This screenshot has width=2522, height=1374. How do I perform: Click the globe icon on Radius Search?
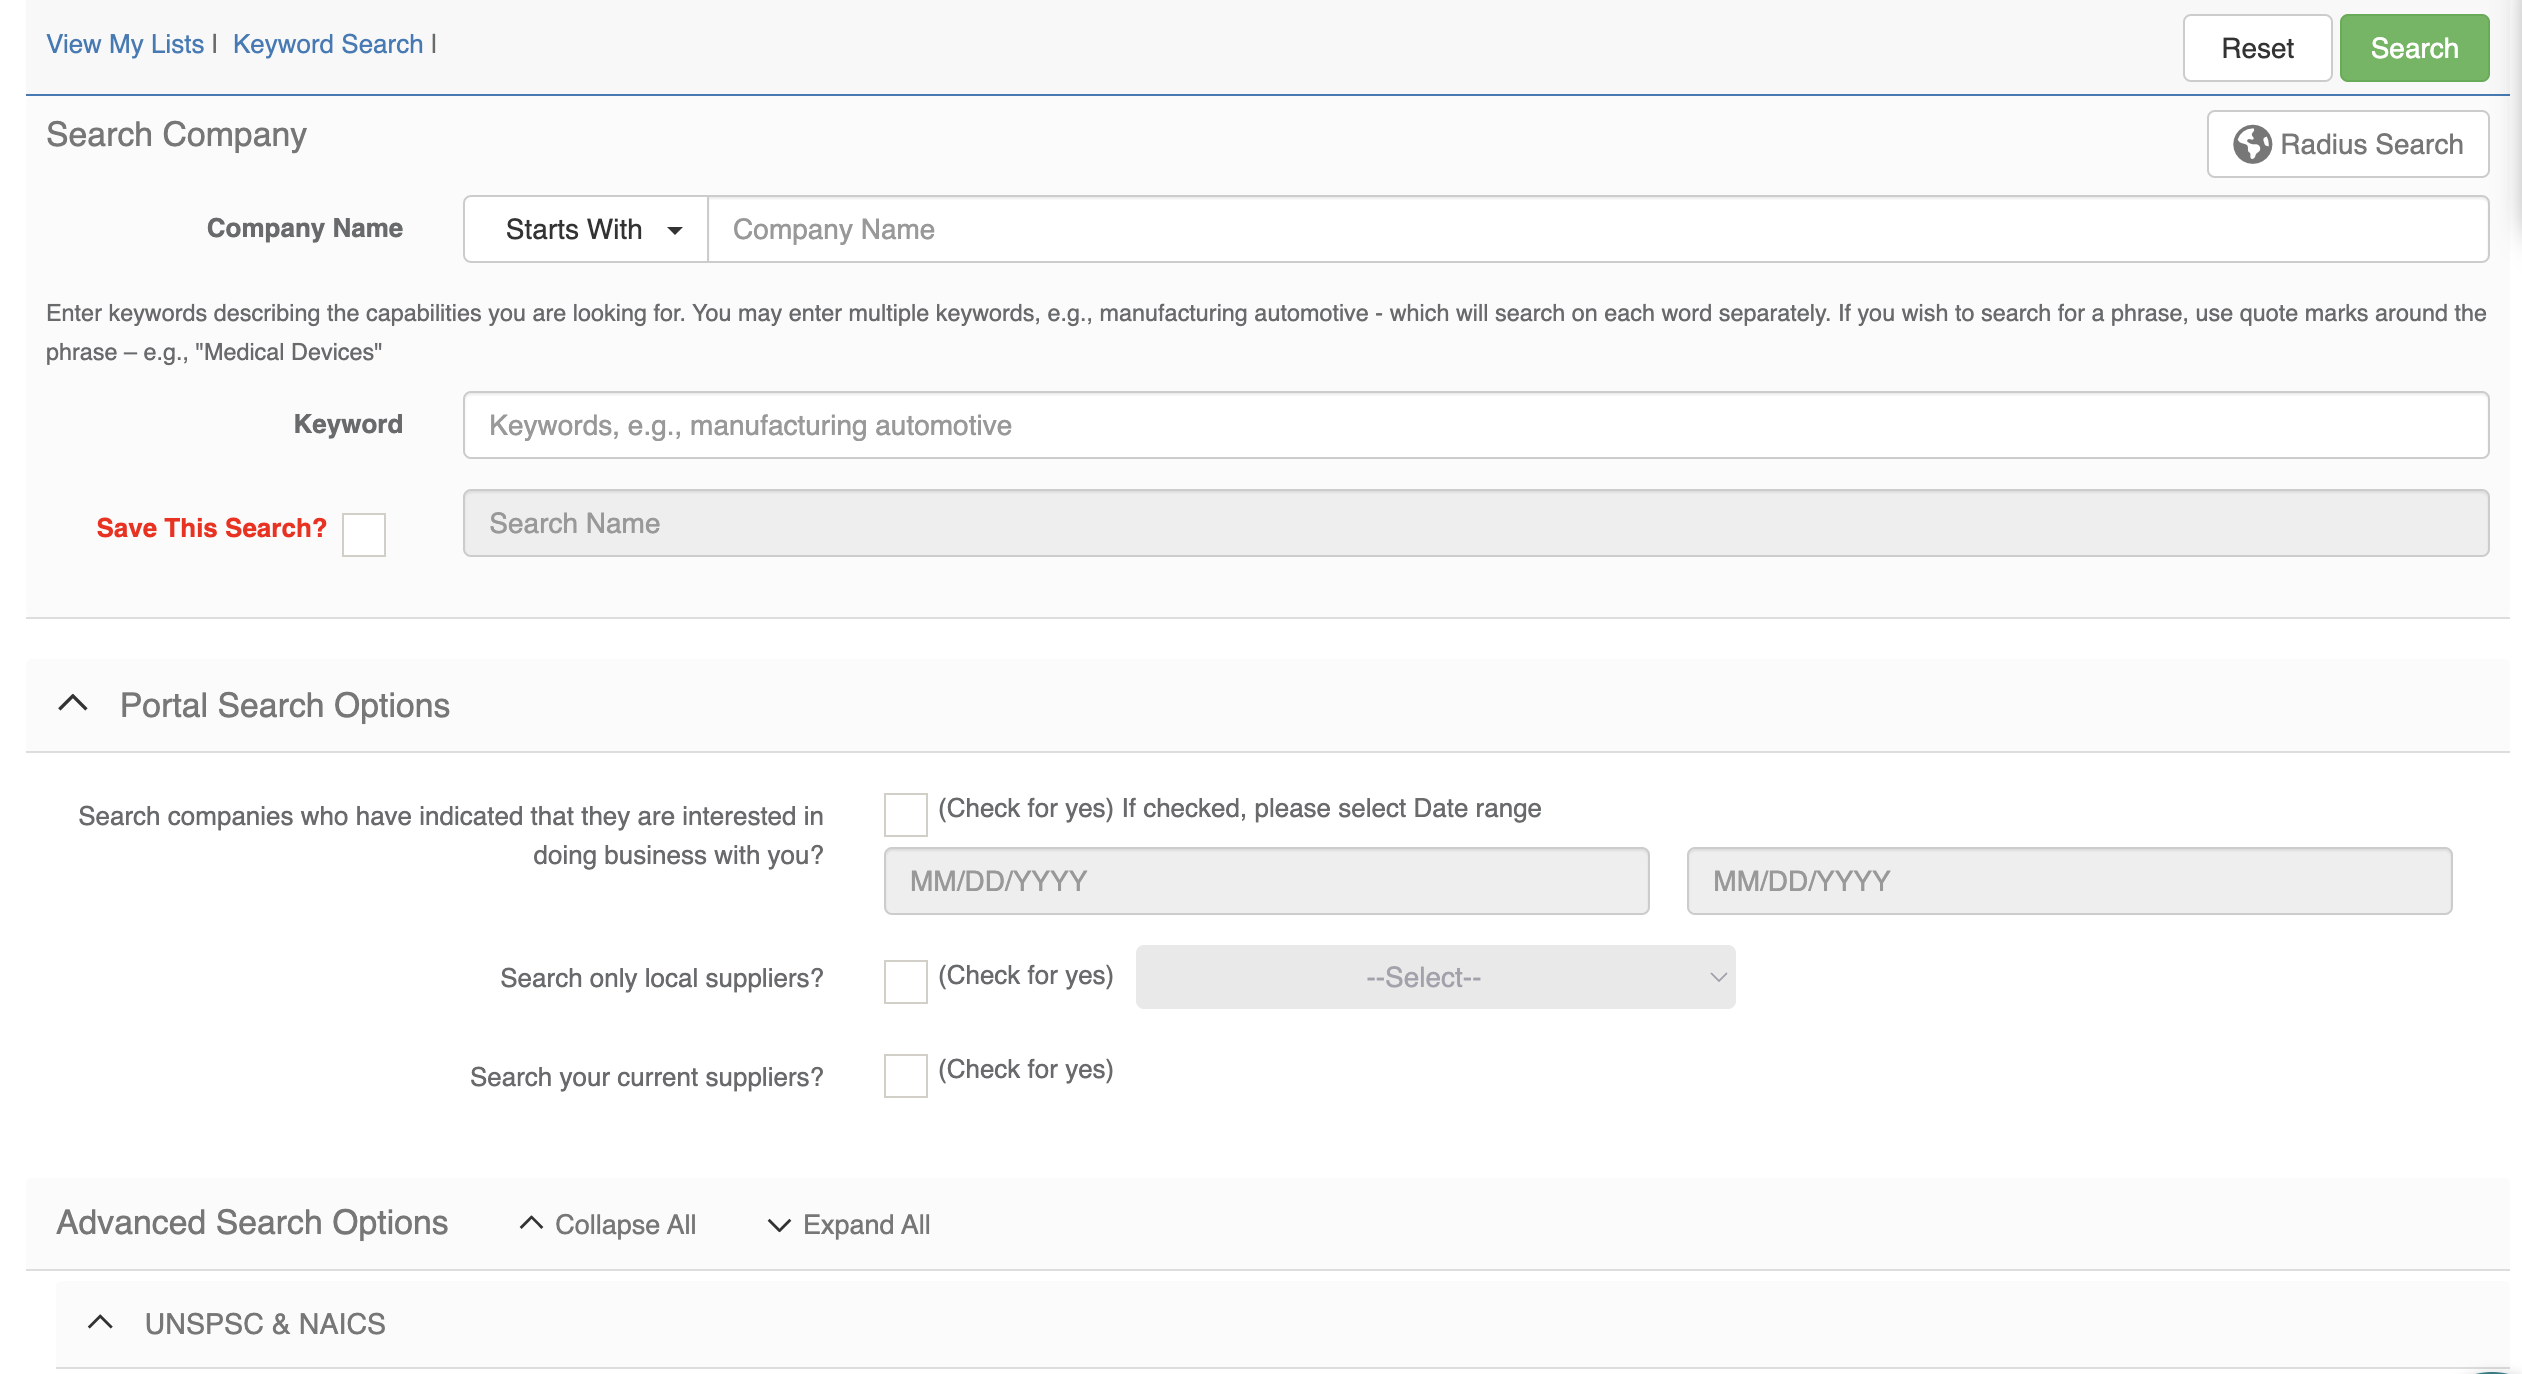tap(2253, 143)
